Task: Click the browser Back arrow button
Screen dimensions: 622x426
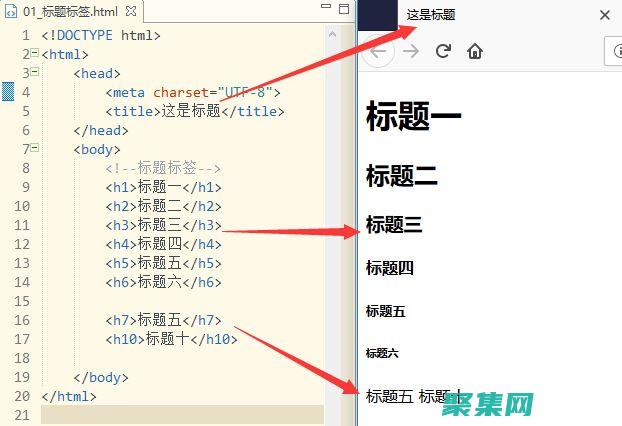Action: pyautogui.click(x=378, y=52)
